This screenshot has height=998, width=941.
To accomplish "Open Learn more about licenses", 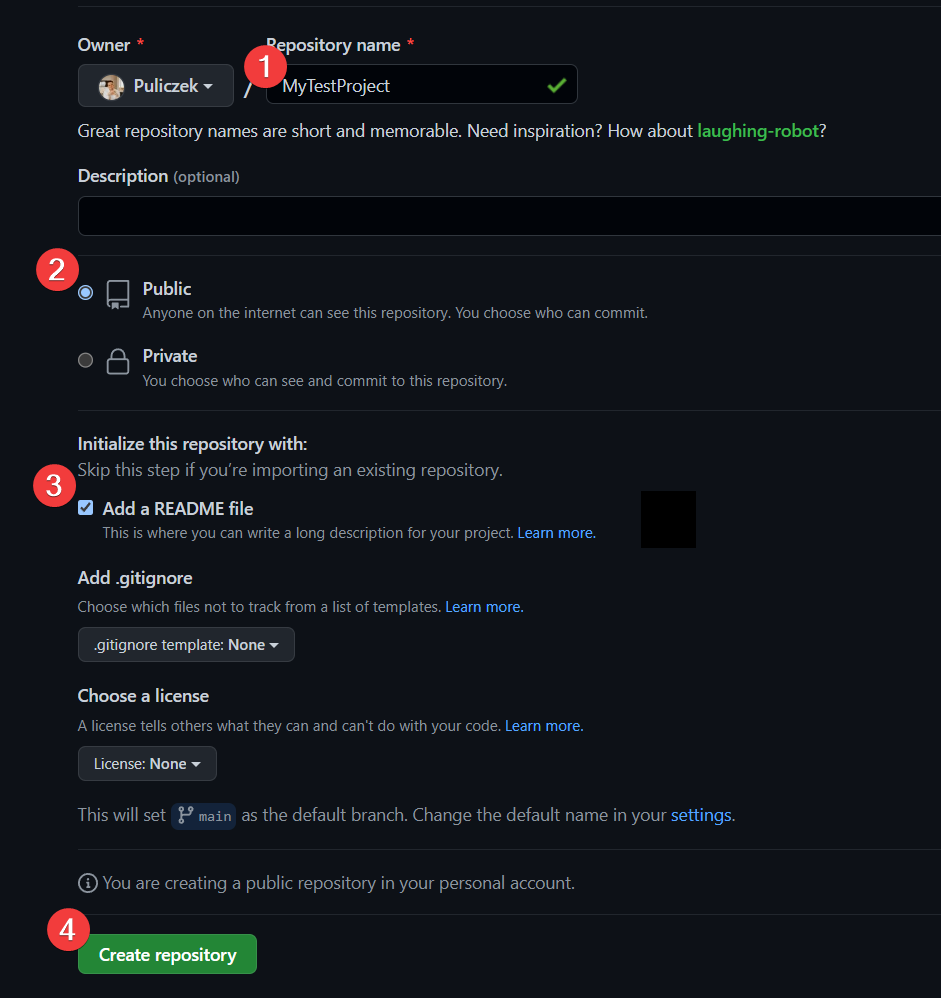I will point(542,725).
